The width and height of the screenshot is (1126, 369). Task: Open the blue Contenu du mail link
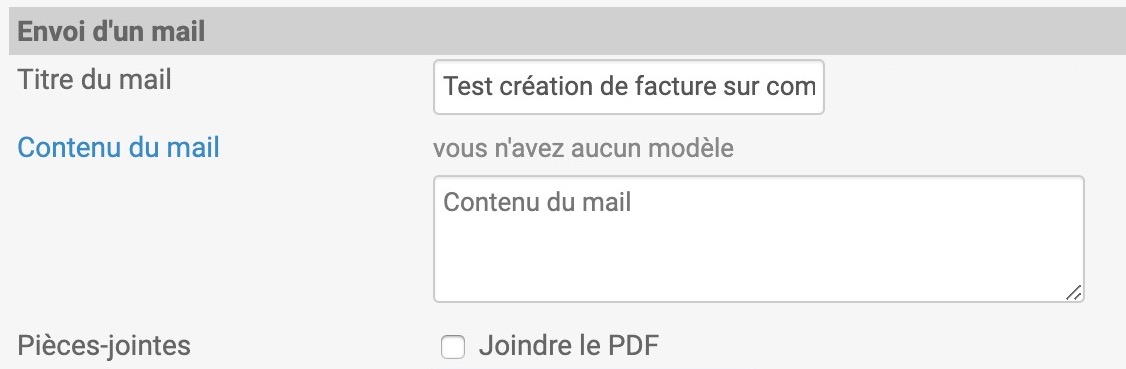click(118, 147)
